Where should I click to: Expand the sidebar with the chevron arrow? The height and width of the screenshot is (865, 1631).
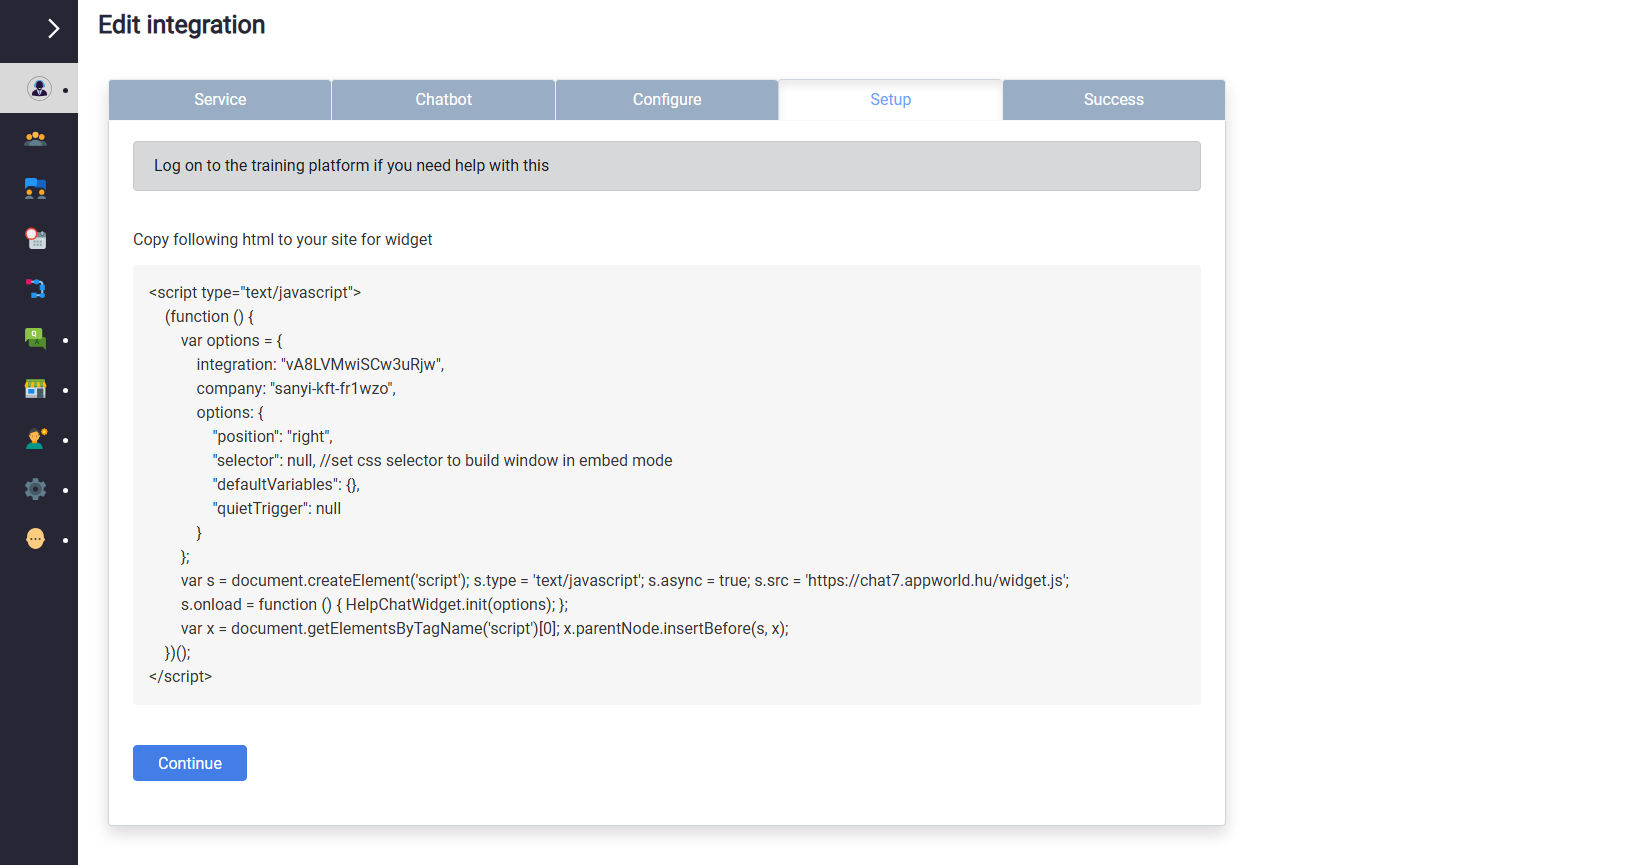pos(53,29)
